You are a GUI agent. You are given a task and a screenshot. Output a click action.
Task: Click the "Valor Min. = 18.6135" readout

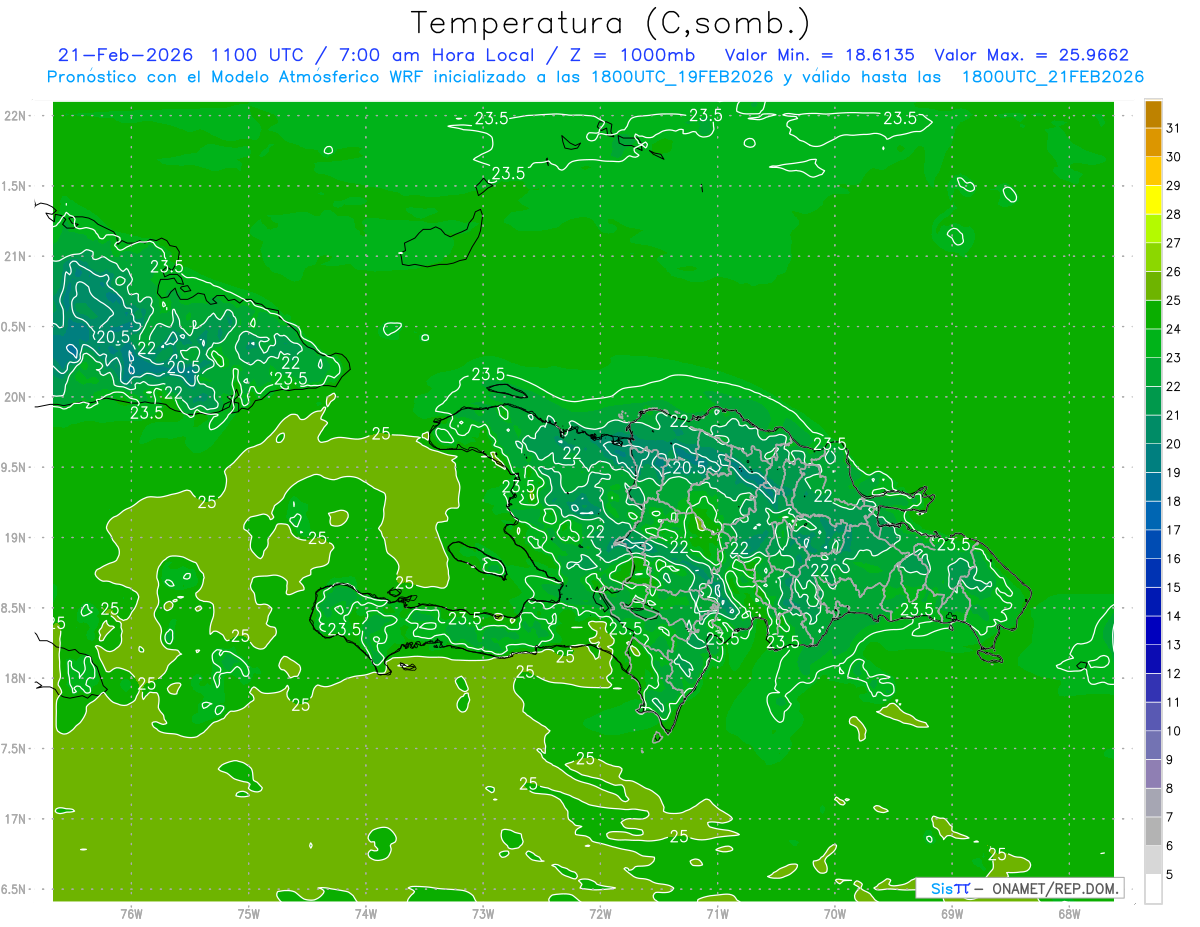[820, 55]
